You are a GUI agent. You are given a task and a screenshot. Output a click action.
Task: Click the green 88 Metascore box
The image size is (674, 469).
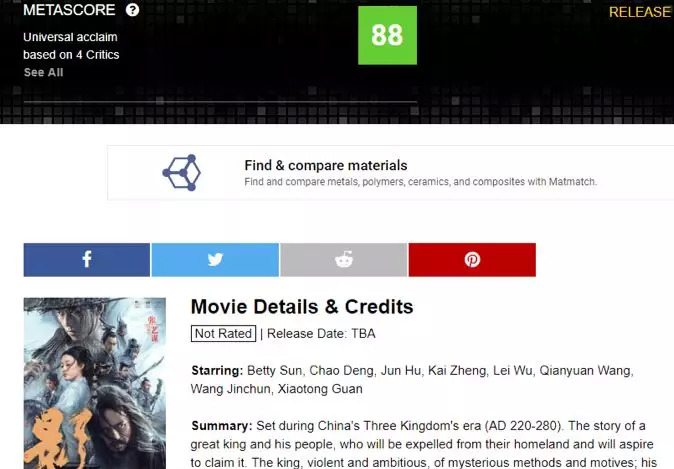click(x=387, y=35)
